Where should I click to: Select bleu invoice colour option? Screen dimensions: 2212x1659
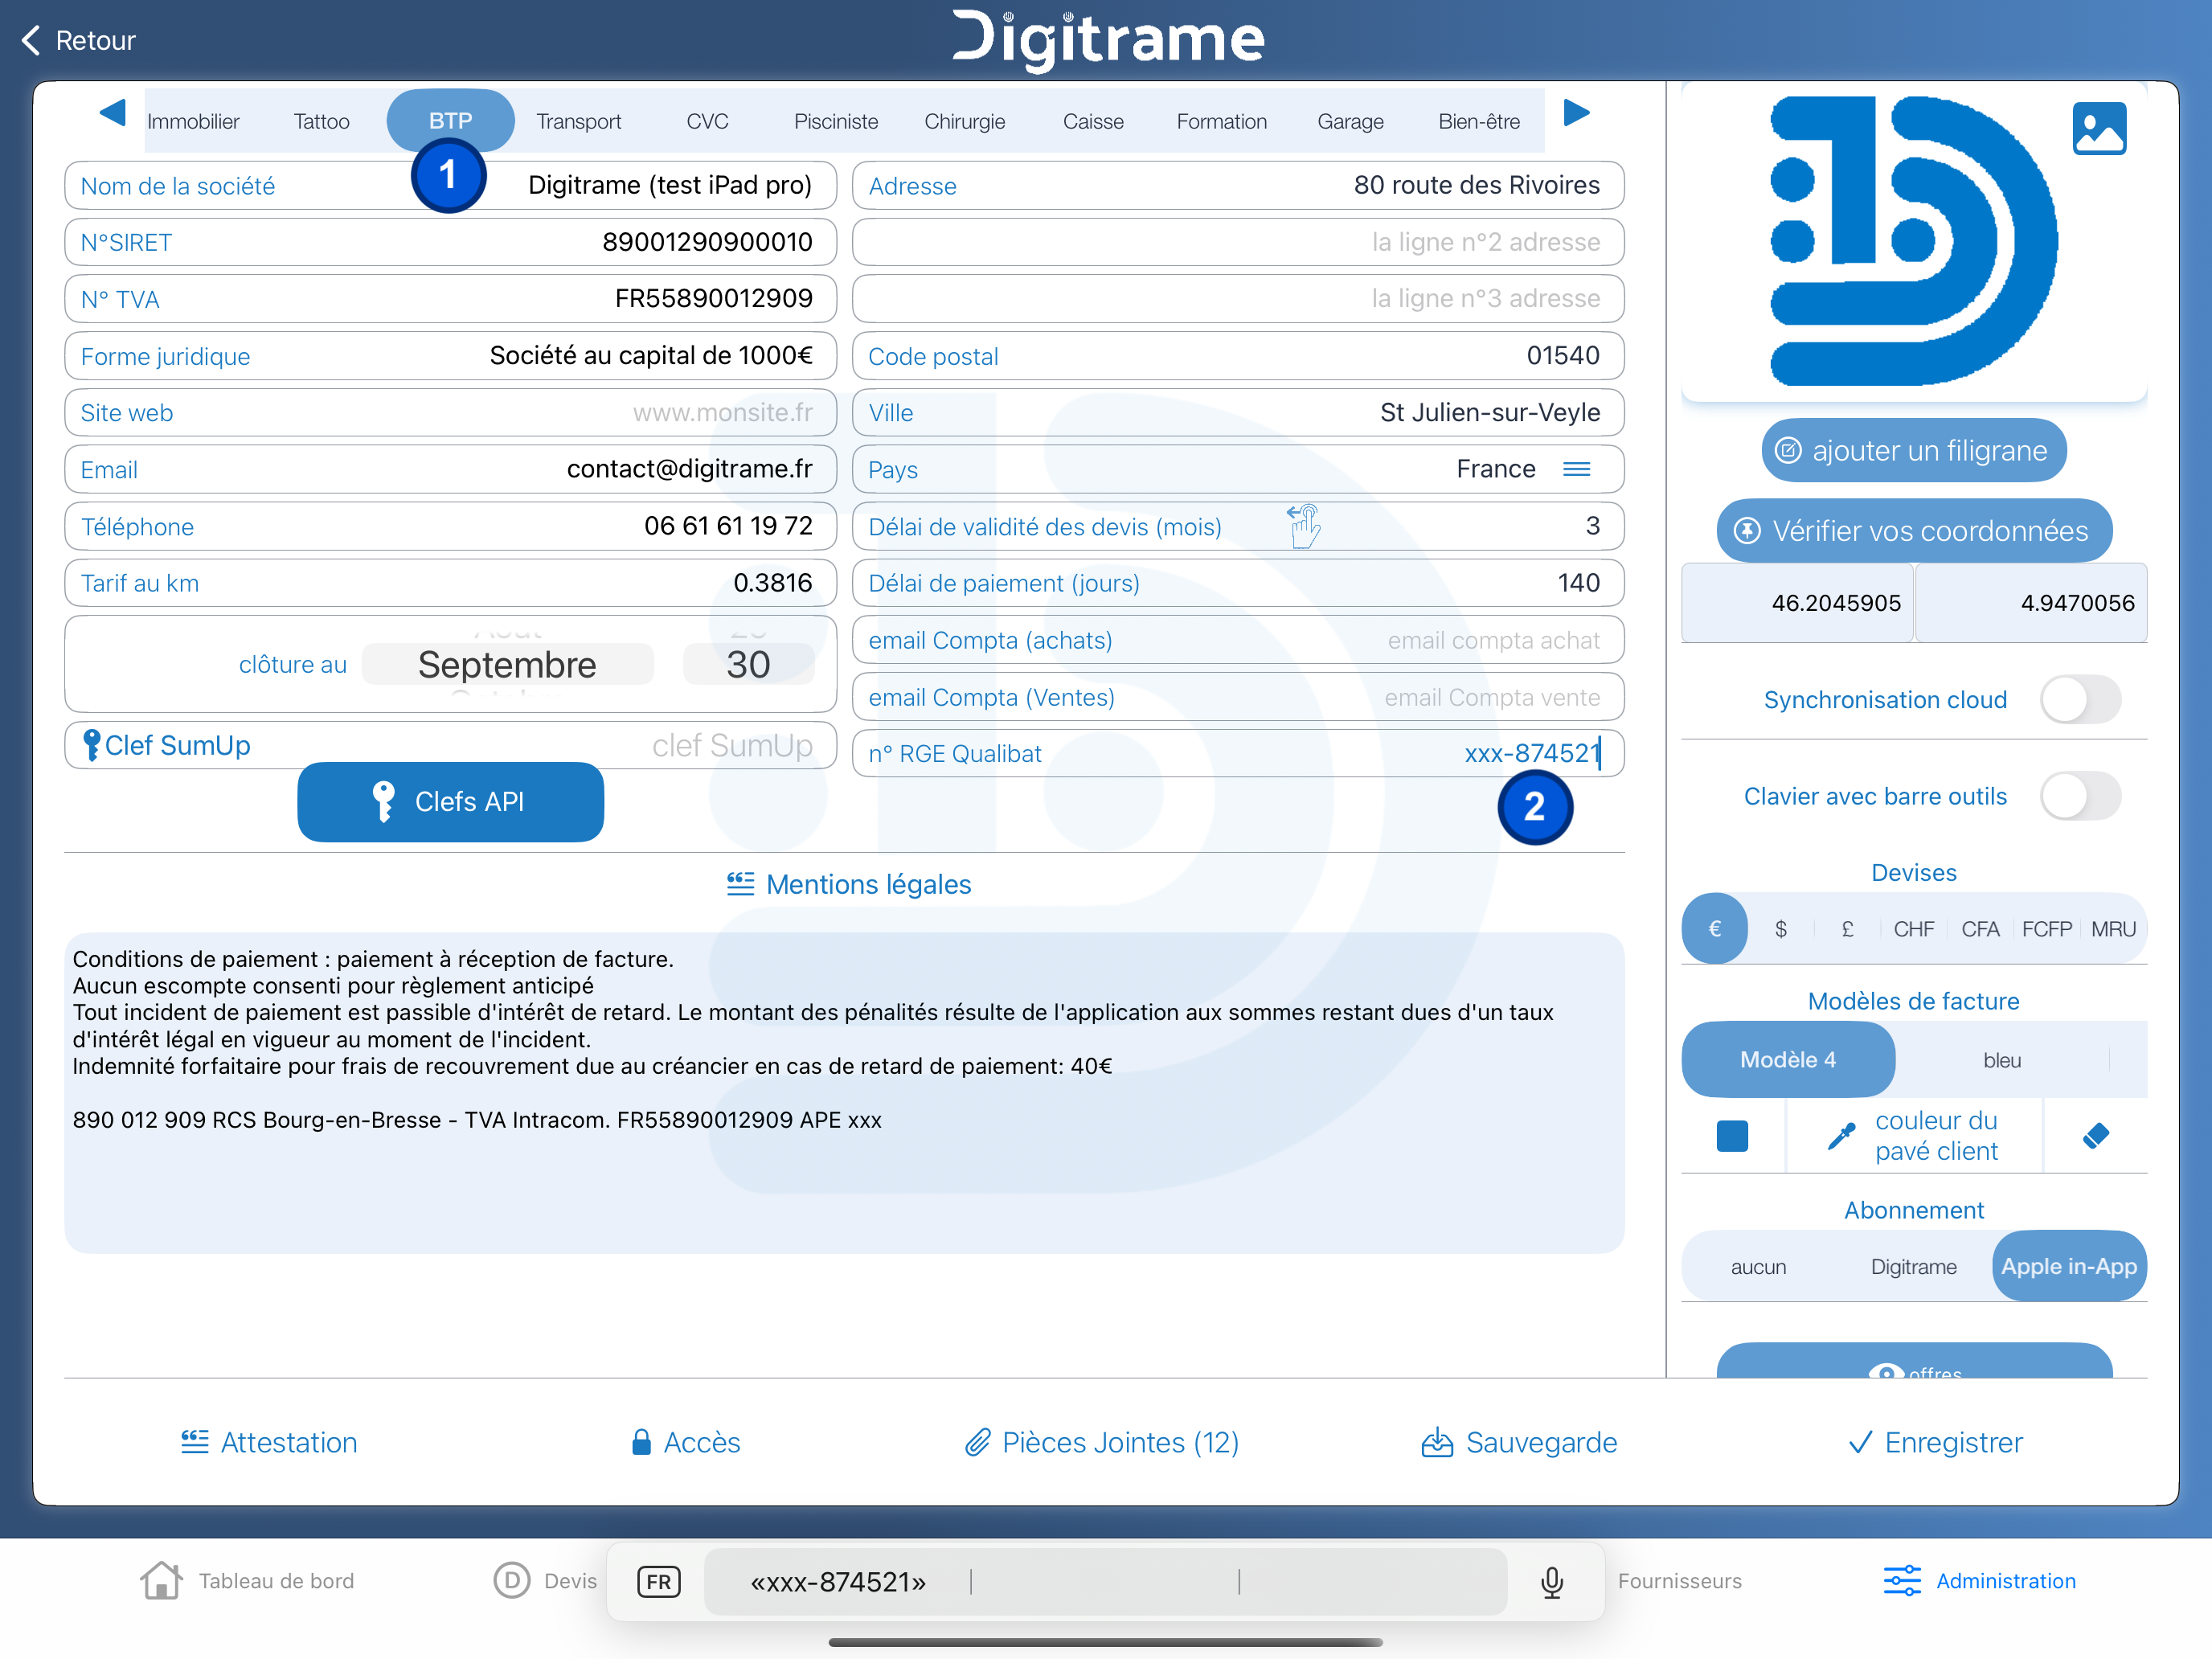tap(2002, 1060)
